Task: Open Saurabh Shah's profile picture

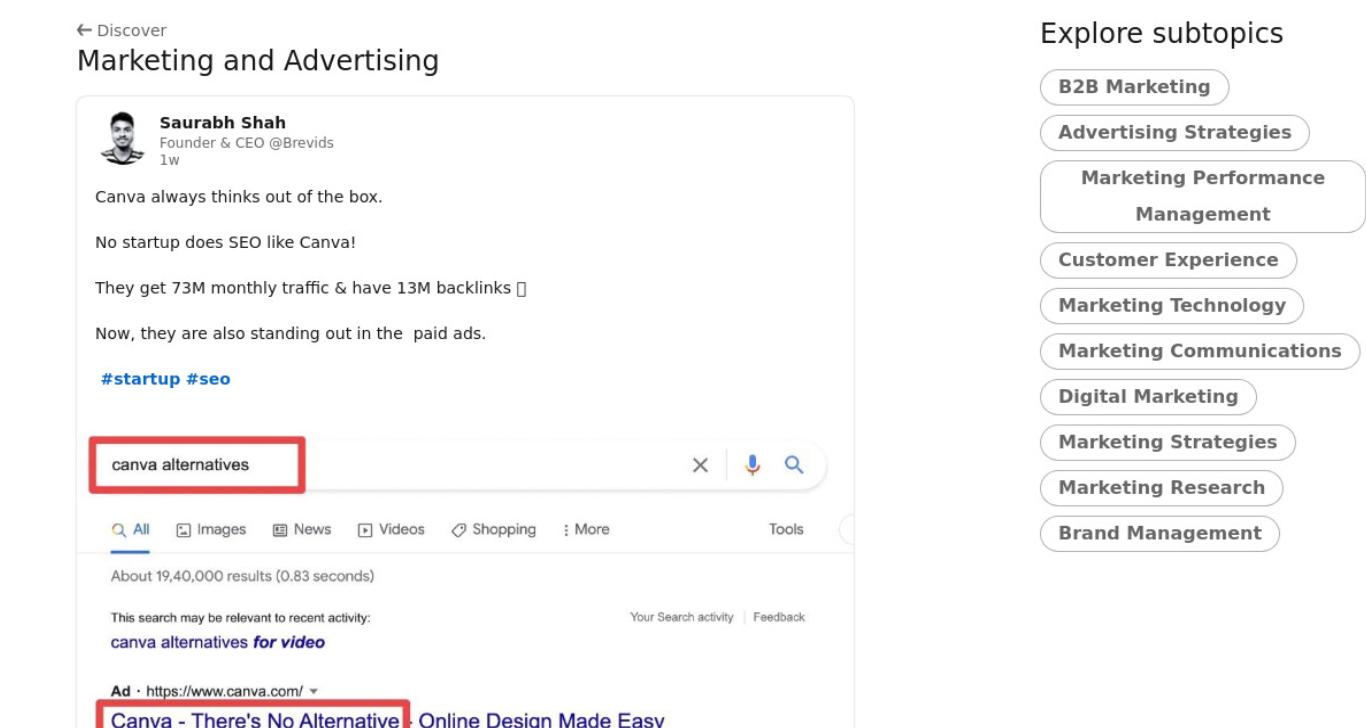Action: [x=125, y=137]
